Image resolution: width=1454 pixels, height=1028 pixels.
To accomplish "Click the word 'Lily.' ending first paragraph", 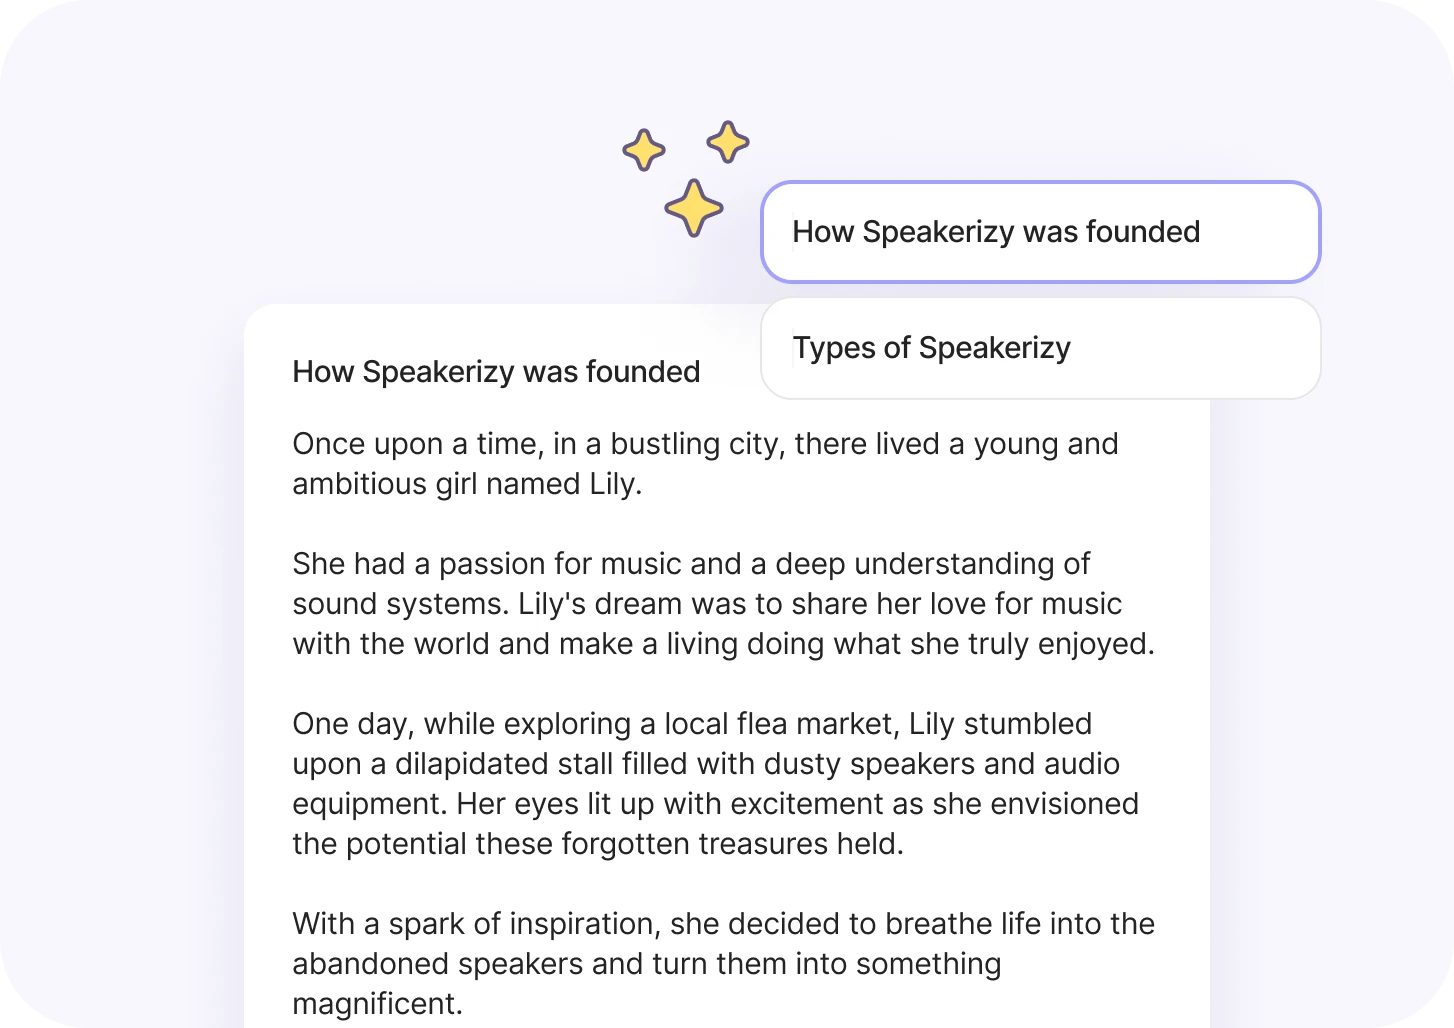I will (616, 484).
